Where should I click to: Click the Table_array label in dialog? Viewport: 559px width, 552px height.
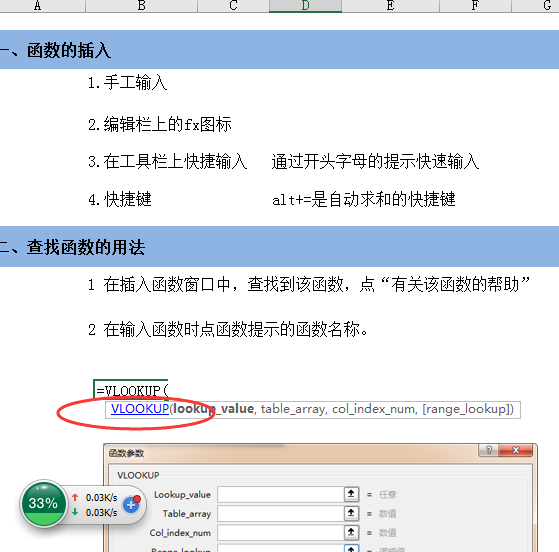[187, 514]
